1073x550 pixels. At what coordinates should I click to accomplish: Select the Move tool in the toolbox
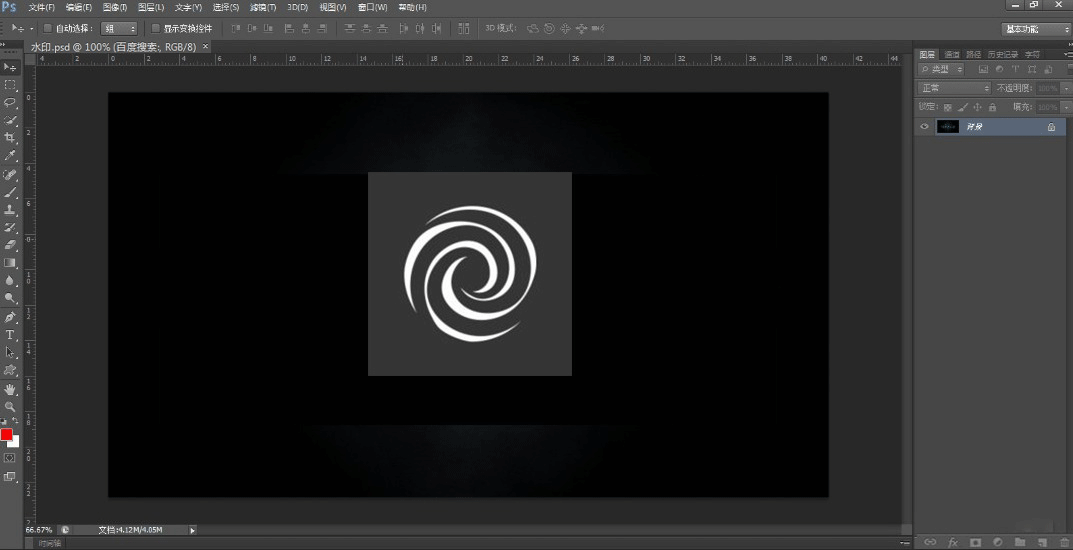tap(10, 67)
